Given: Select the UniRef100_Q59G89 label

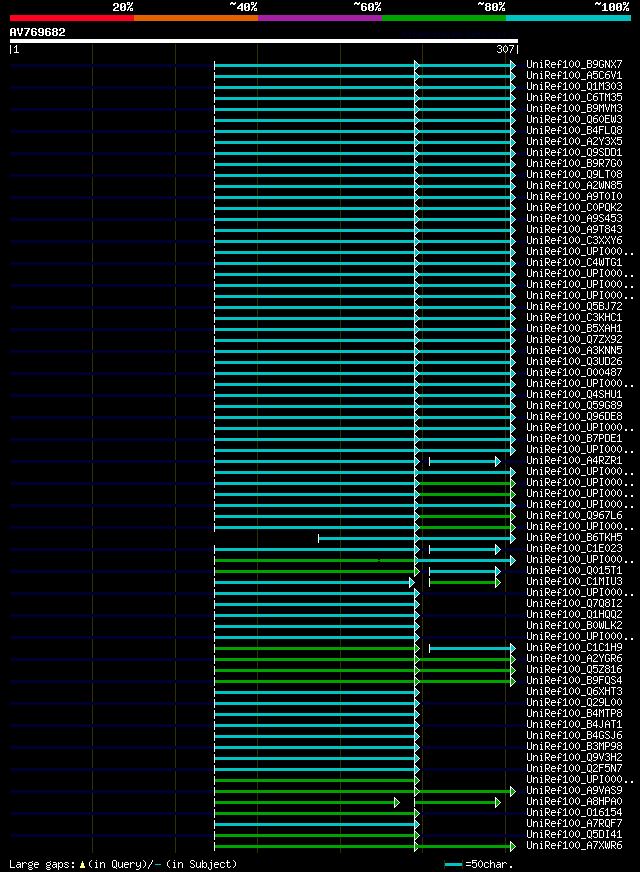Looking at the screenshot, I should click(574, 405).
